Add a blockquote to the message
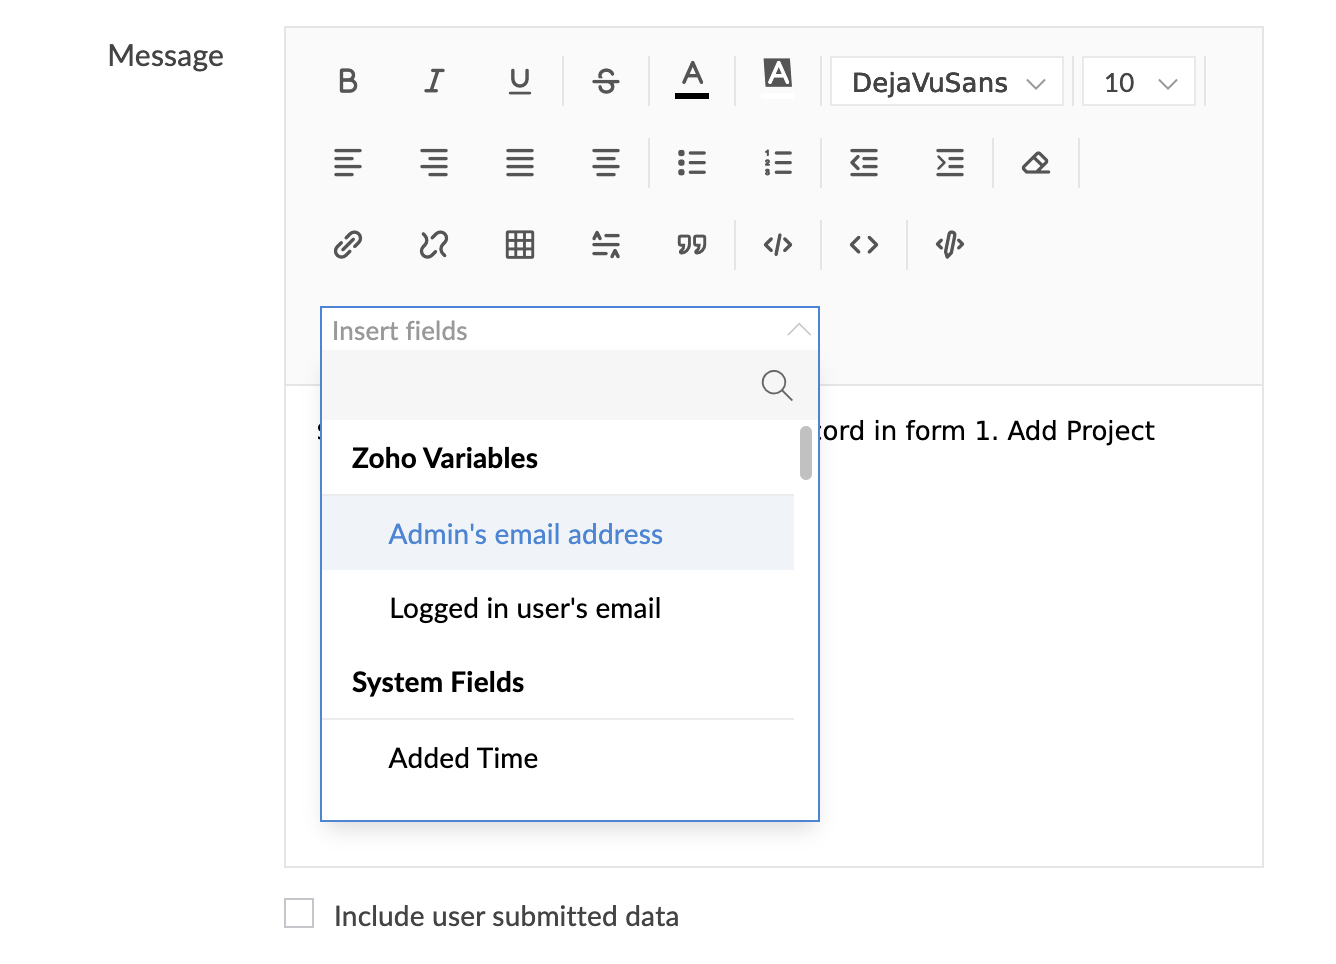 tap(692, 245)
